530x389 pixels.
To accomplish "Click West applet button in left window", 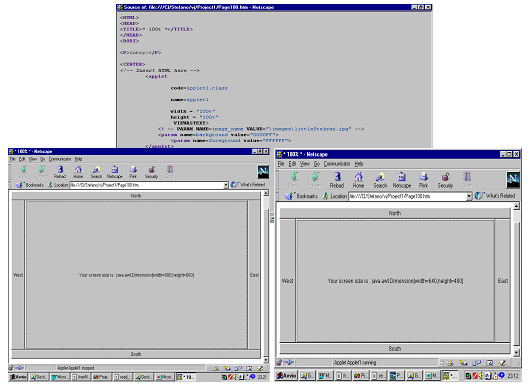I will [x=18, y=275].
